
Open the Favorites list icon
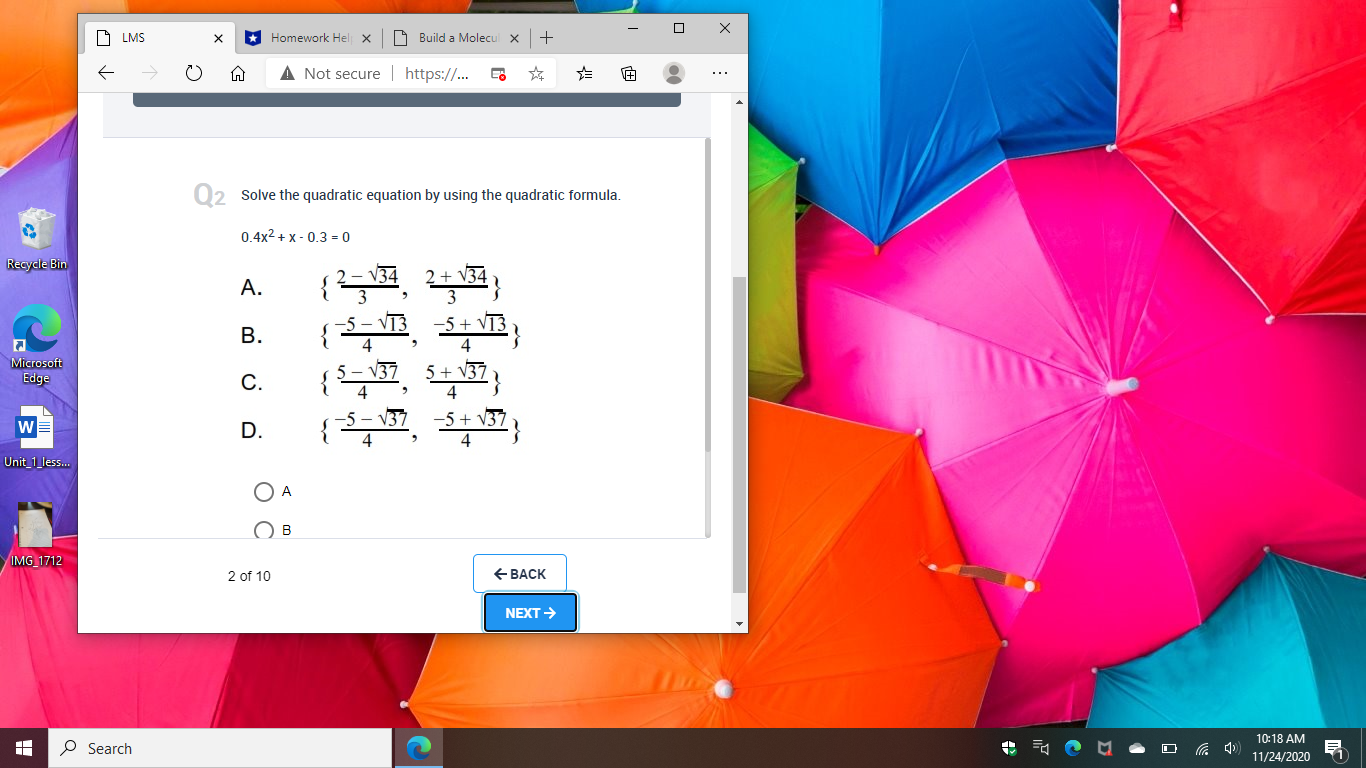tap(584, 72)
